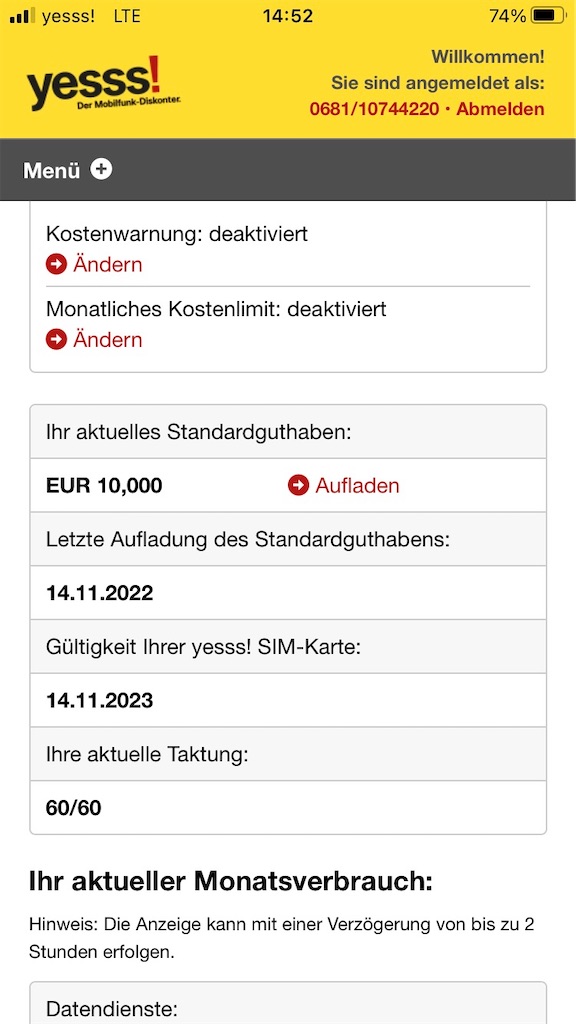Image resolution: width=576 pixels, height=1024 pixels.
Task: Tap the battery icon in status bar
Action: click(548, 16)
